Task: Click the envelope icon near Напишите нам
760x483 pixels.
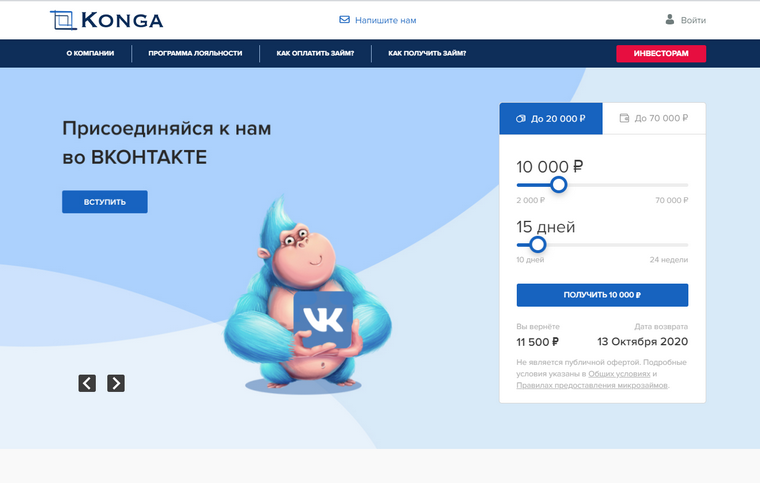Action: click(344, 20)
